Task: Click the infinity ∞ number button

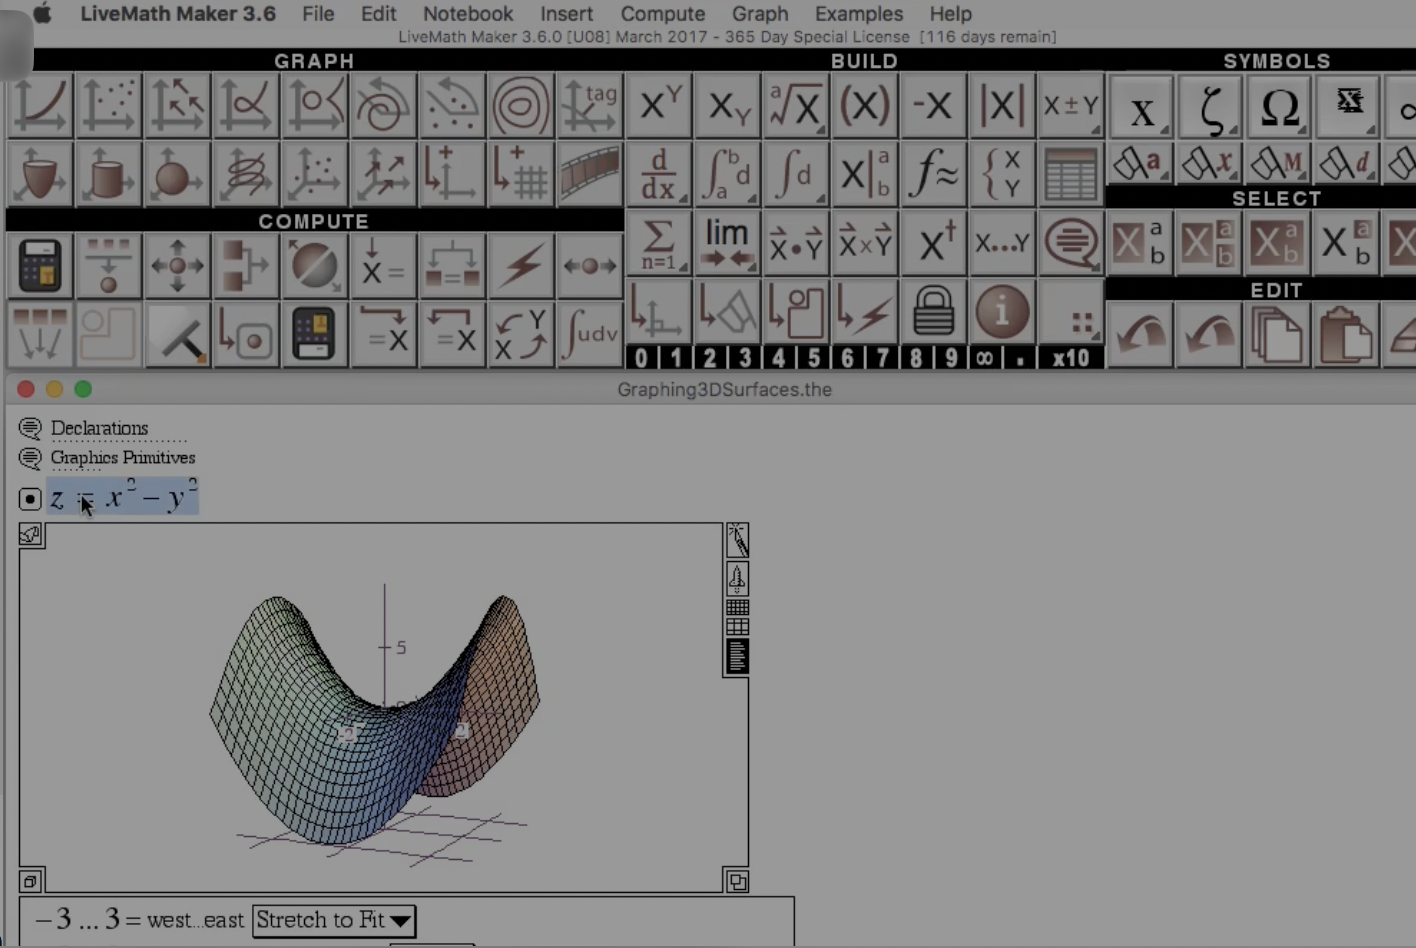Action: point(983,358)
